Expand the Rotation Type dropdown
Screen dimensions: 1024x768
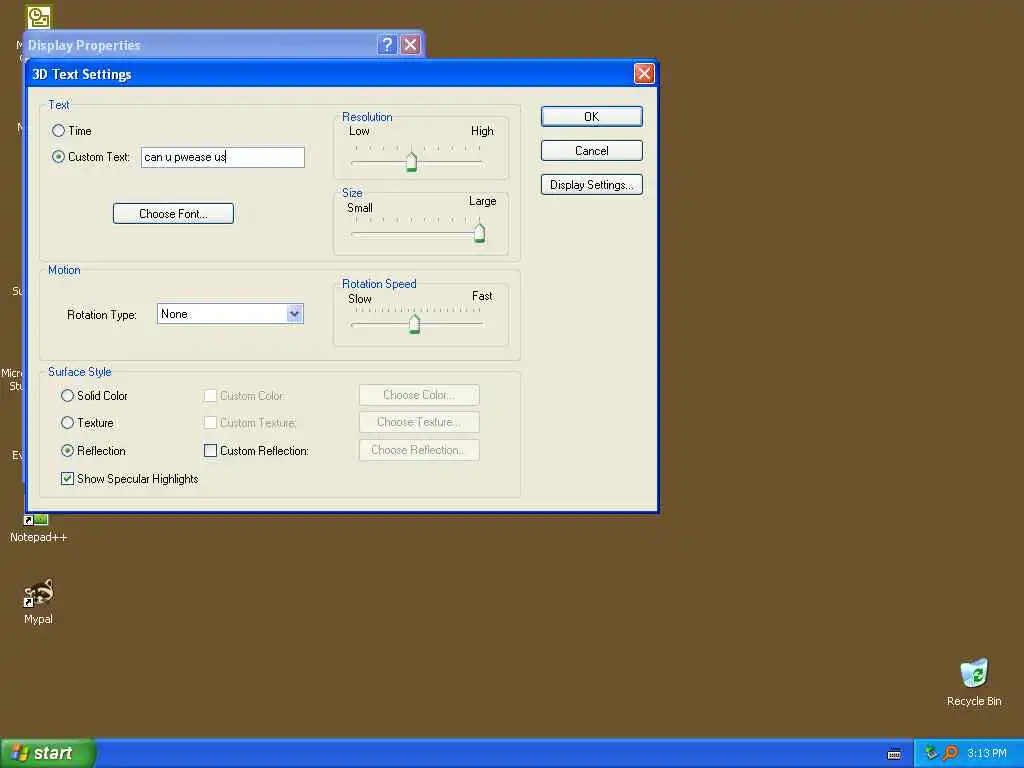[x=295, y=314]
